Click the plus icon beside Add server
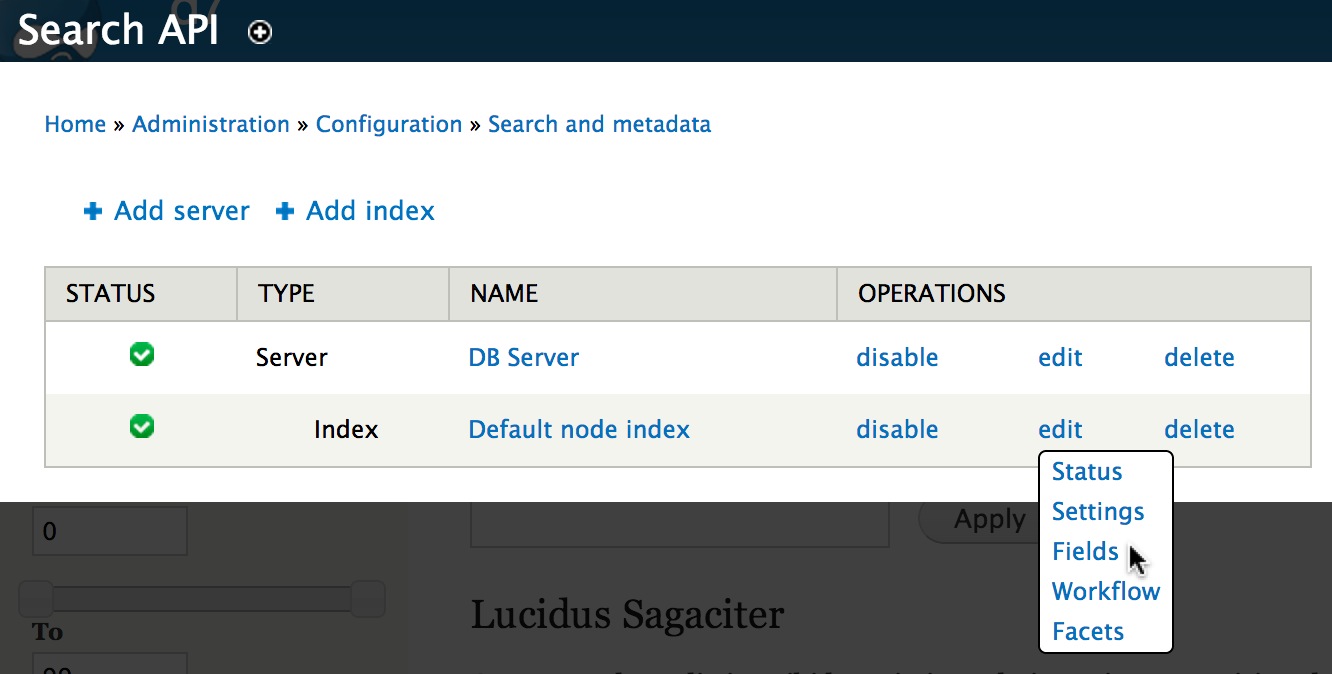 (x=92, y=210)
